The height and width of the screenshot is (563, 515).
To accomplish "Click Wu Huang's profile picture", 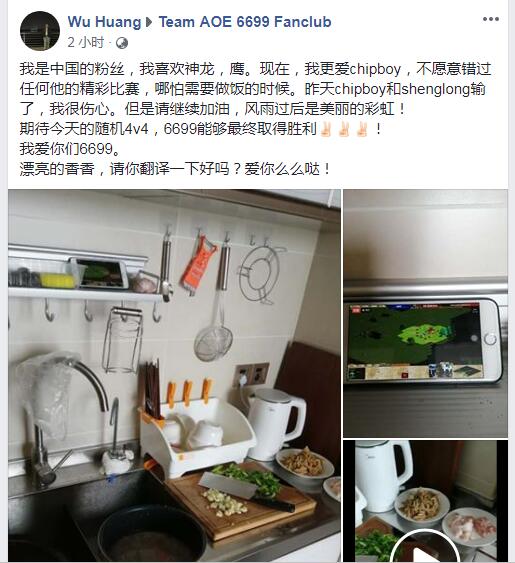I will point(40,31).
